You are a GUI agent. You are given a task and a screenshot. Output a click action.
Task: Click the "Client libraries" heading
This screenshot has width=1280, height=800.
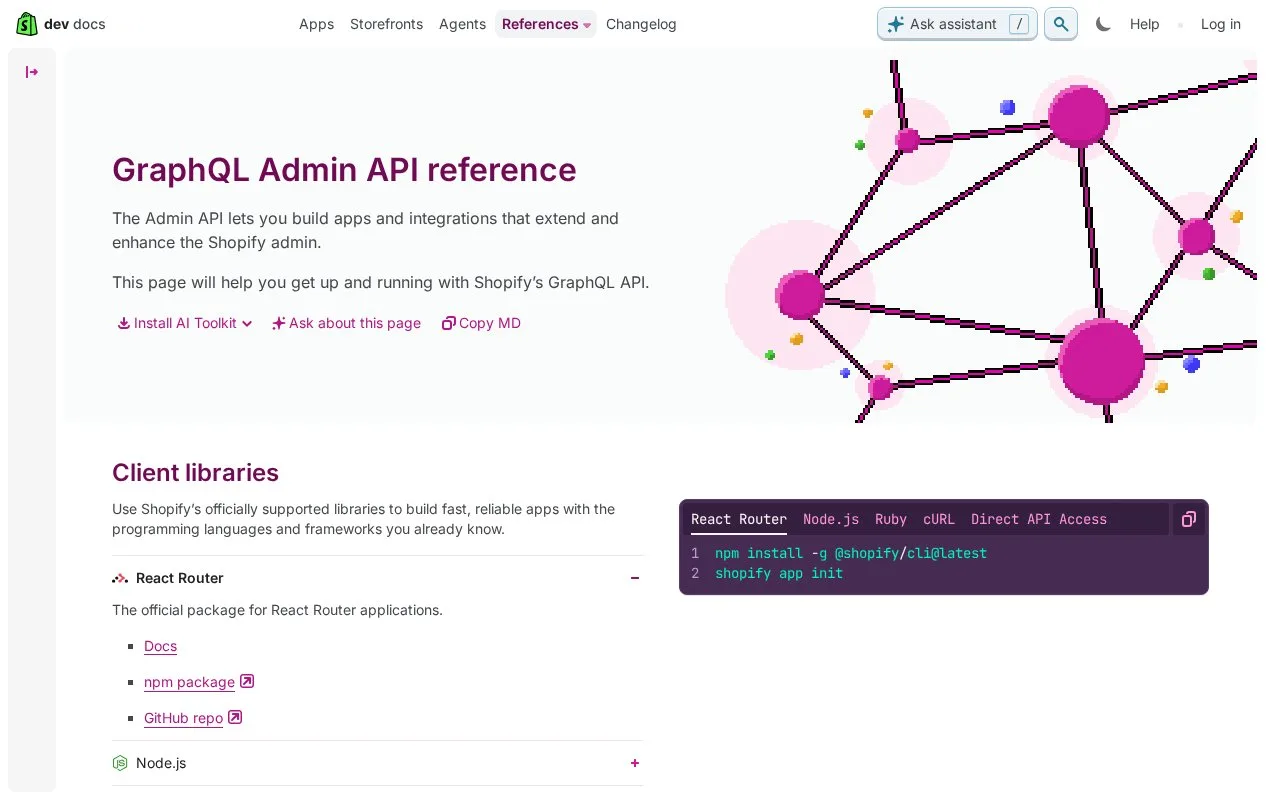point(195,472)
